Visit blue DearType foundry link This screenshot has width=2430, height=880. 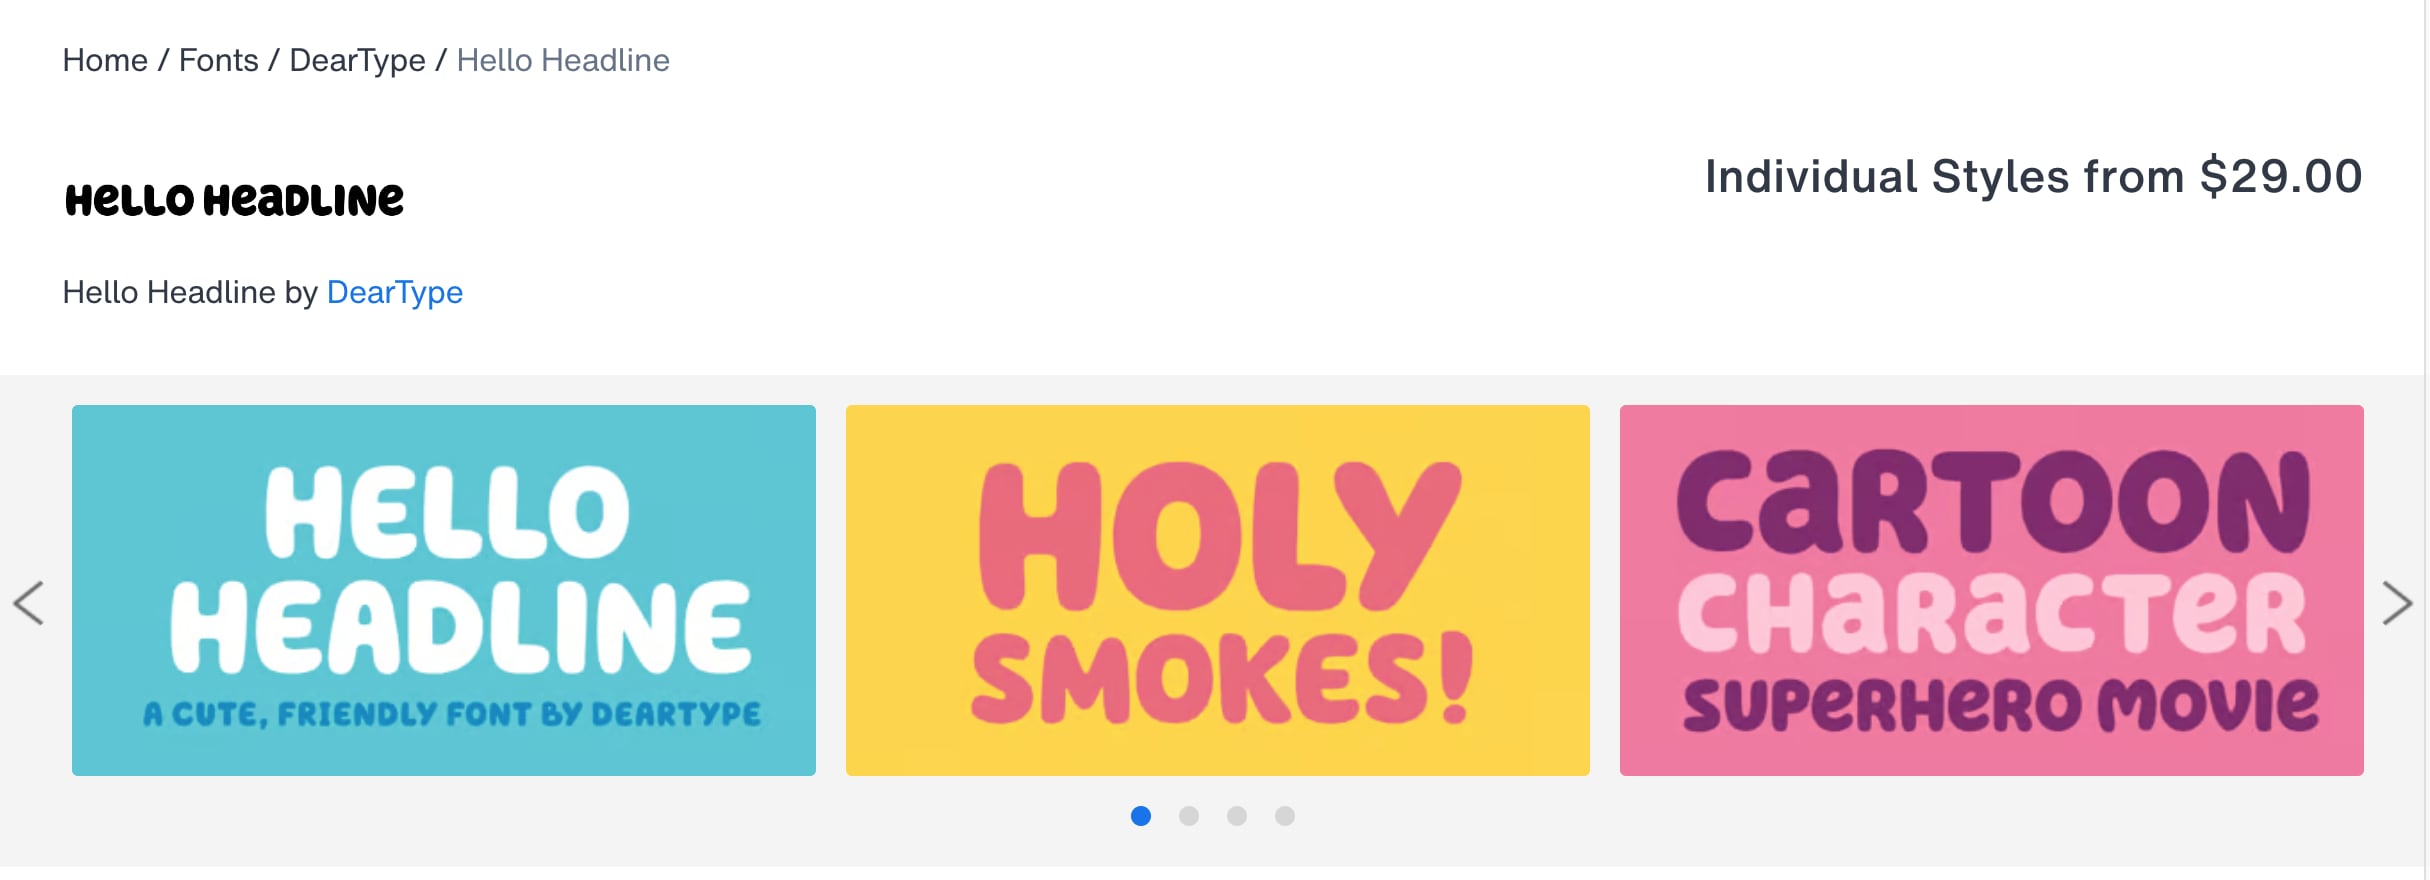coord(395,293)
